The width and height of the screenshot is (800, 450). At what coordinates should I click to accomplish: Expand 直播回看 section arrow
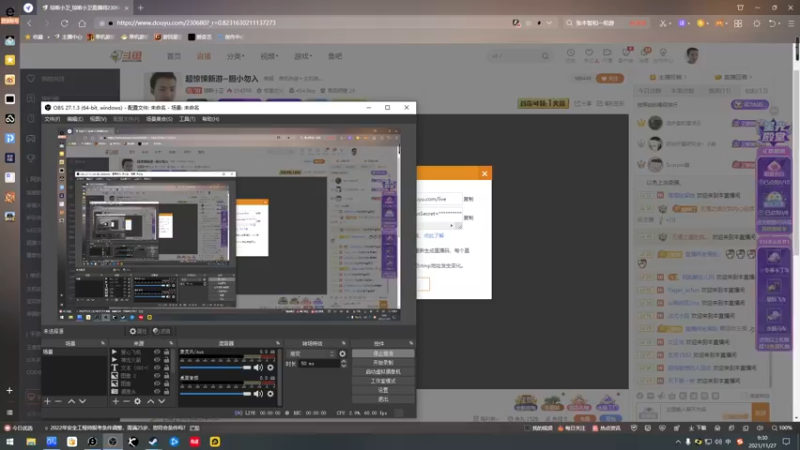pos(751,77)
